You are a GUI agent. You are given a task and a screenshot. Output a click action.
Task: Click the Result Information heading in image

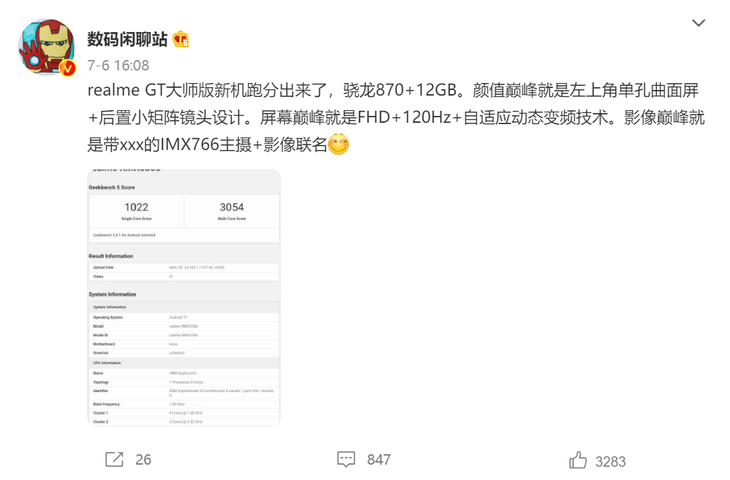click(x=111, y=256)
